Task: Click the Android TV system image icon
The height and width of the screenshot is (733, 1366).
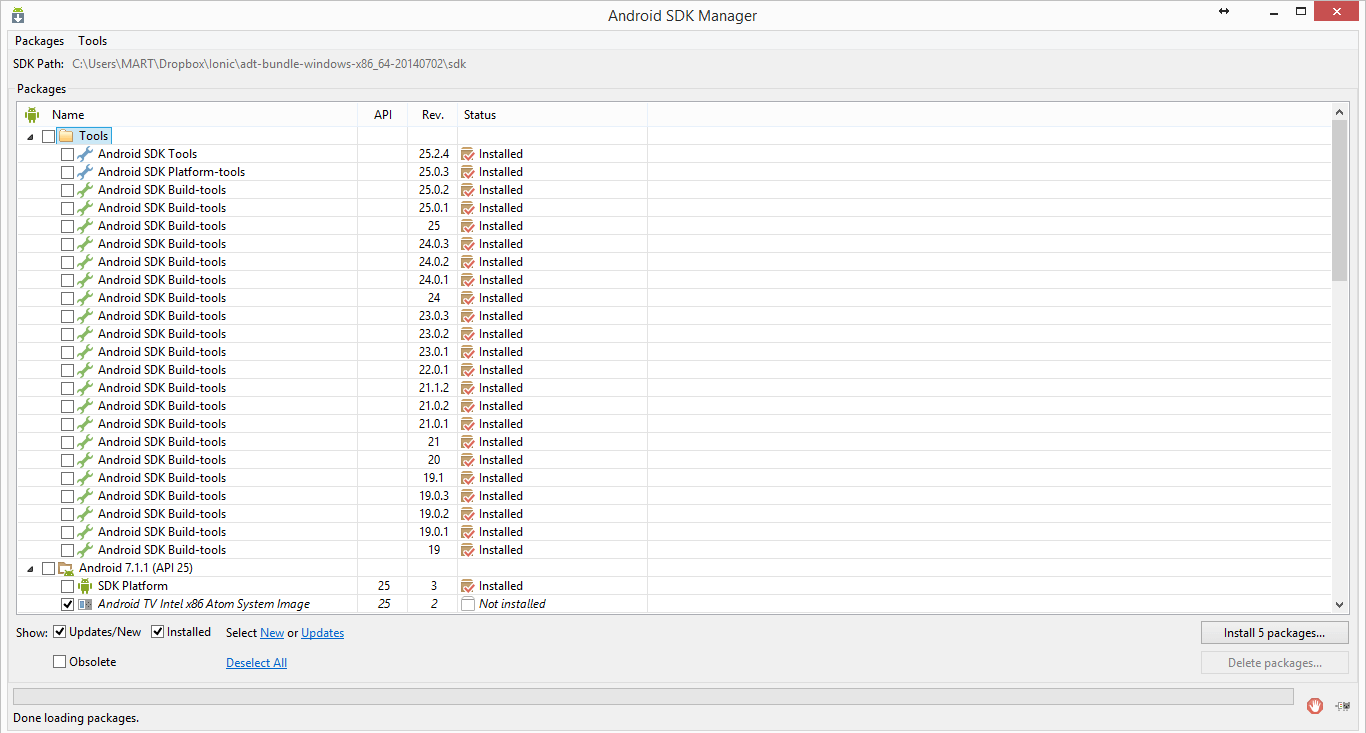Action: click(85, 604)
